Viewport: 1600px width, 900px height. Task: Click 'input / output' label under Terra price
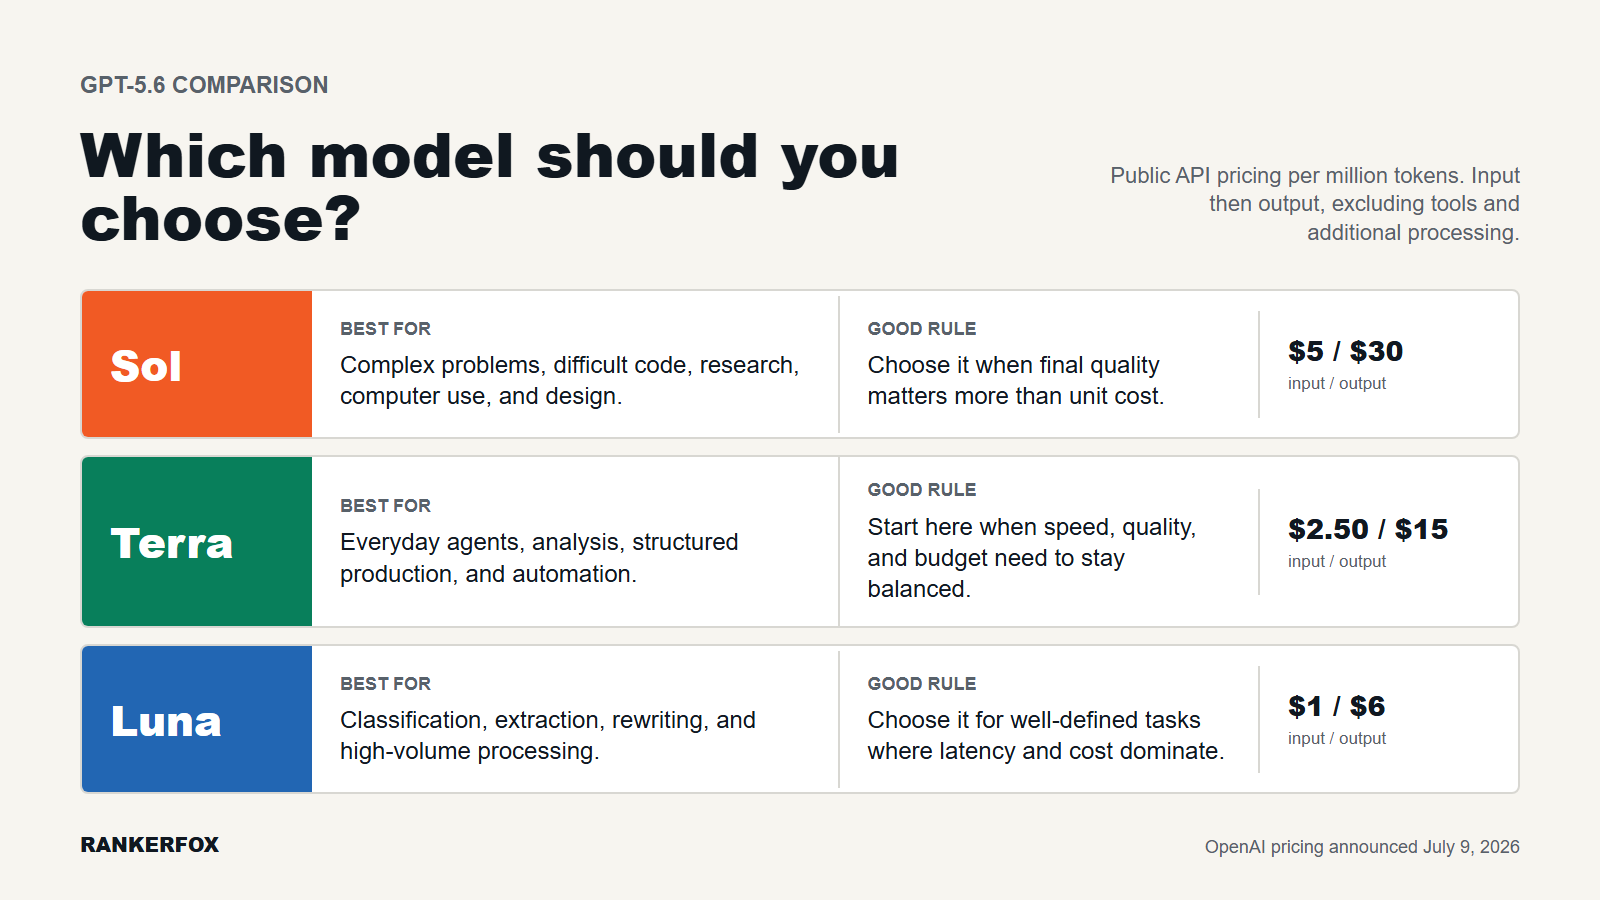click(1337, 562)
